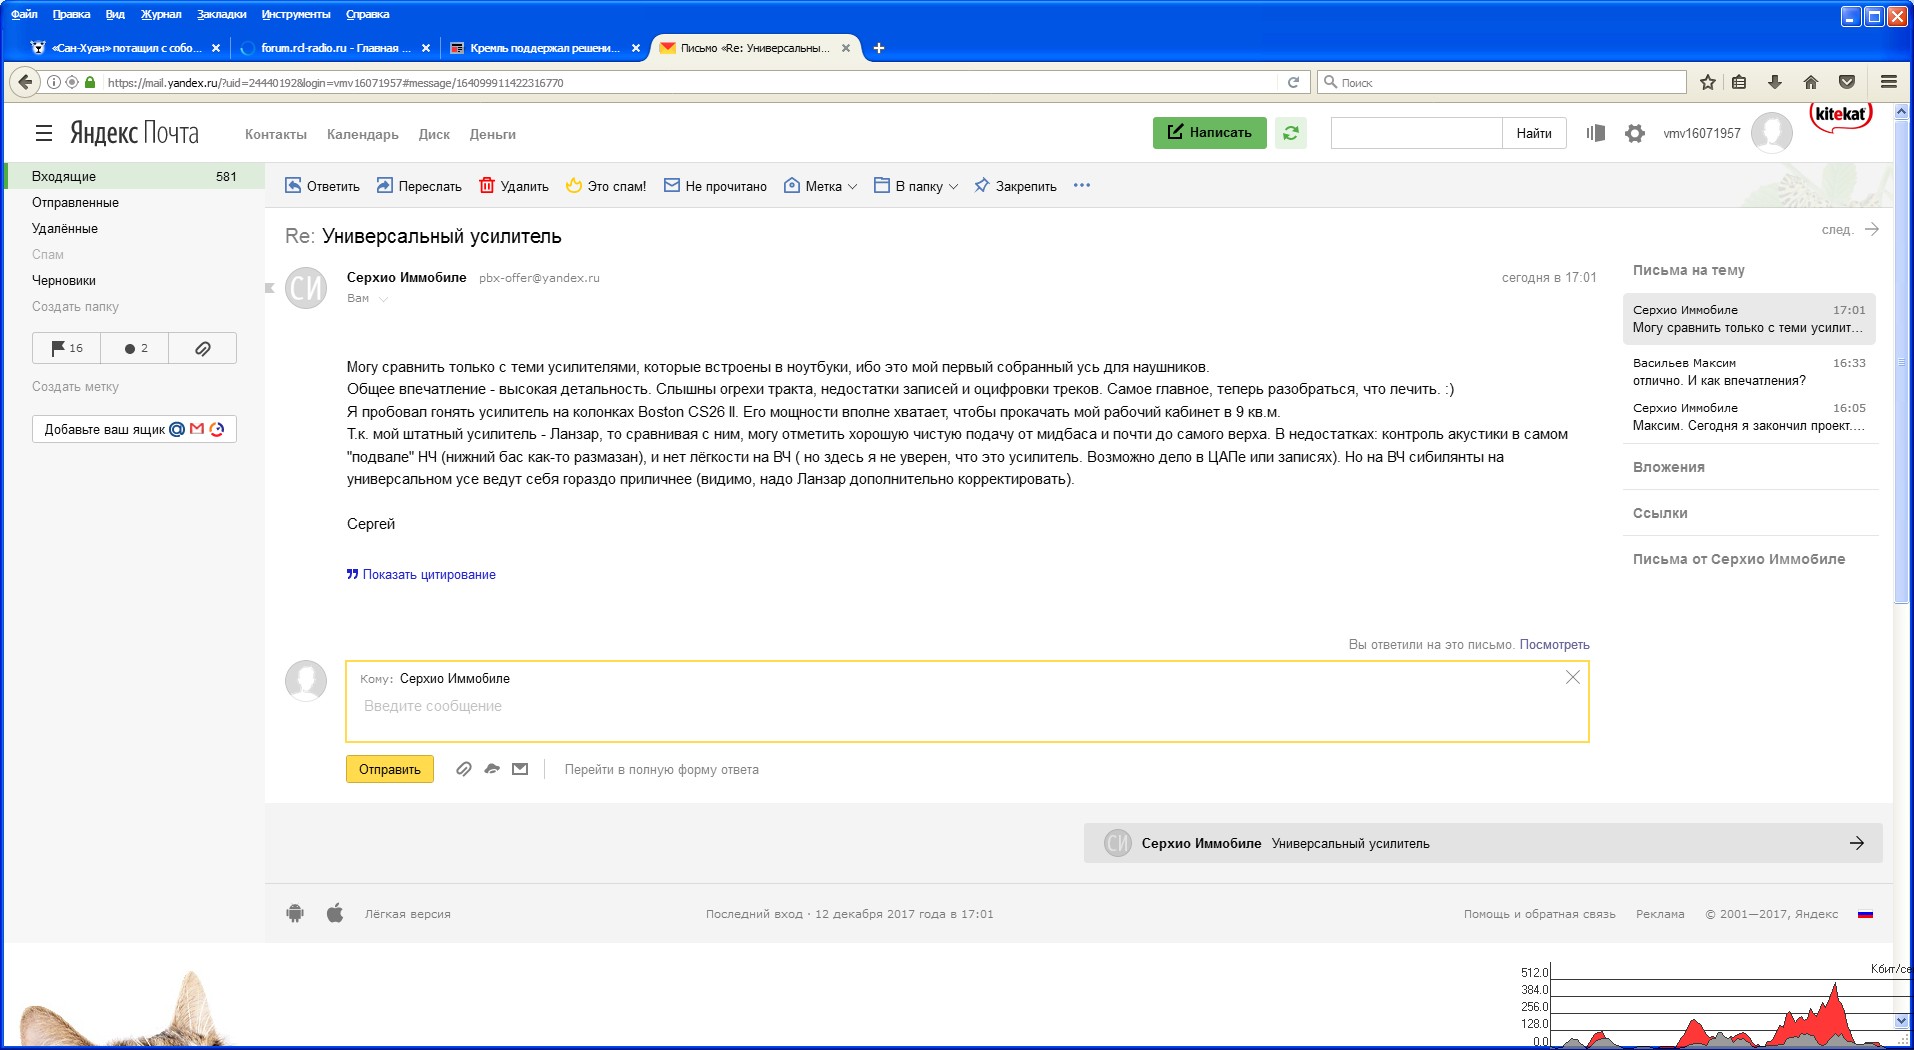Open the Закладки menu
Screen dimensions: 1914x1050
click(222, 14)
